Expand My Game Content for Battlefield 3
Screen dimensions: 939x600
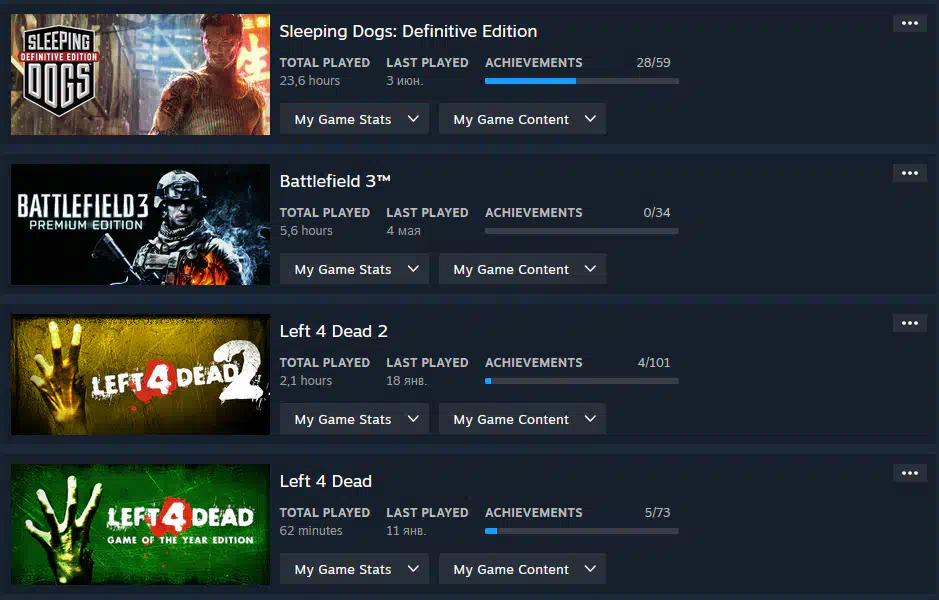pyautogui.click(x=522, y=269)
